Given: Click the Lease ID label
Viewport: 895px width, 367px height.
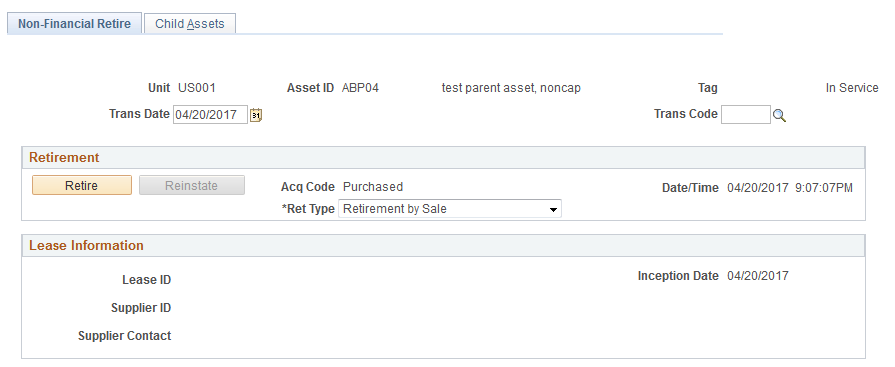Looking at the screenshot, I should click(x=147, y=280).
